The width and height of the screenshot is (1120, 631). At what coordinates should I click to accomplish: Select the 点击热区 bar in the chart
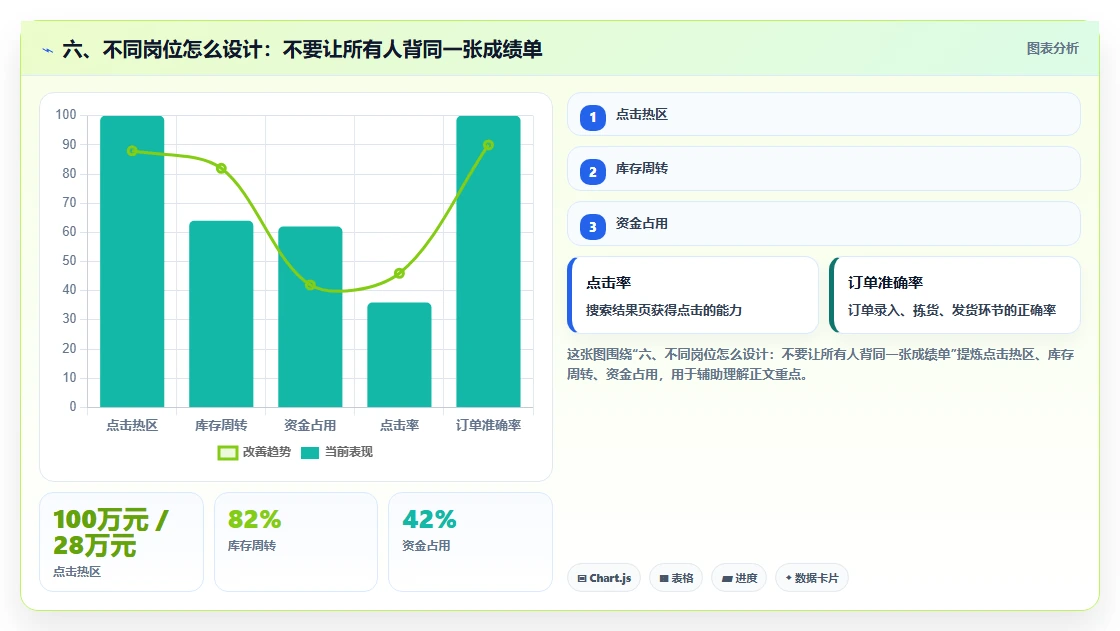pyautogui.click(x=132, y=262)
